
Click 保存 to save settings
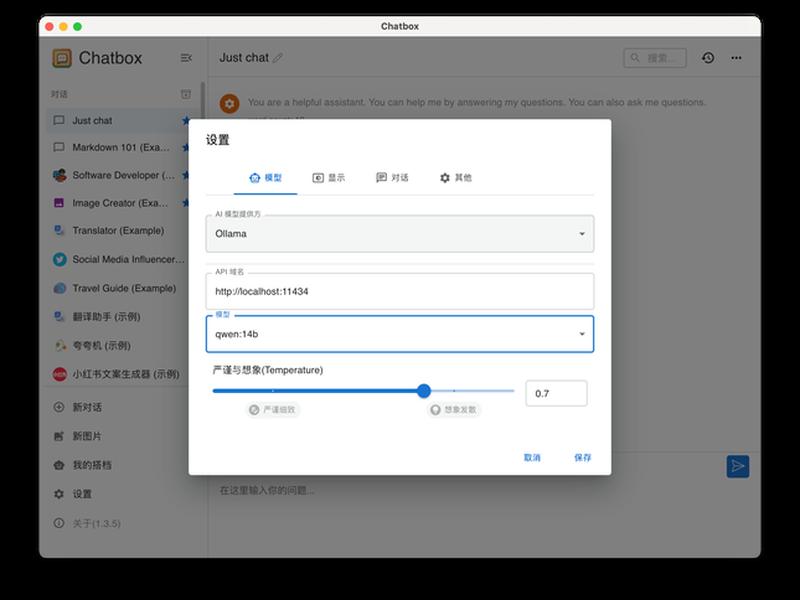(582, 458)
